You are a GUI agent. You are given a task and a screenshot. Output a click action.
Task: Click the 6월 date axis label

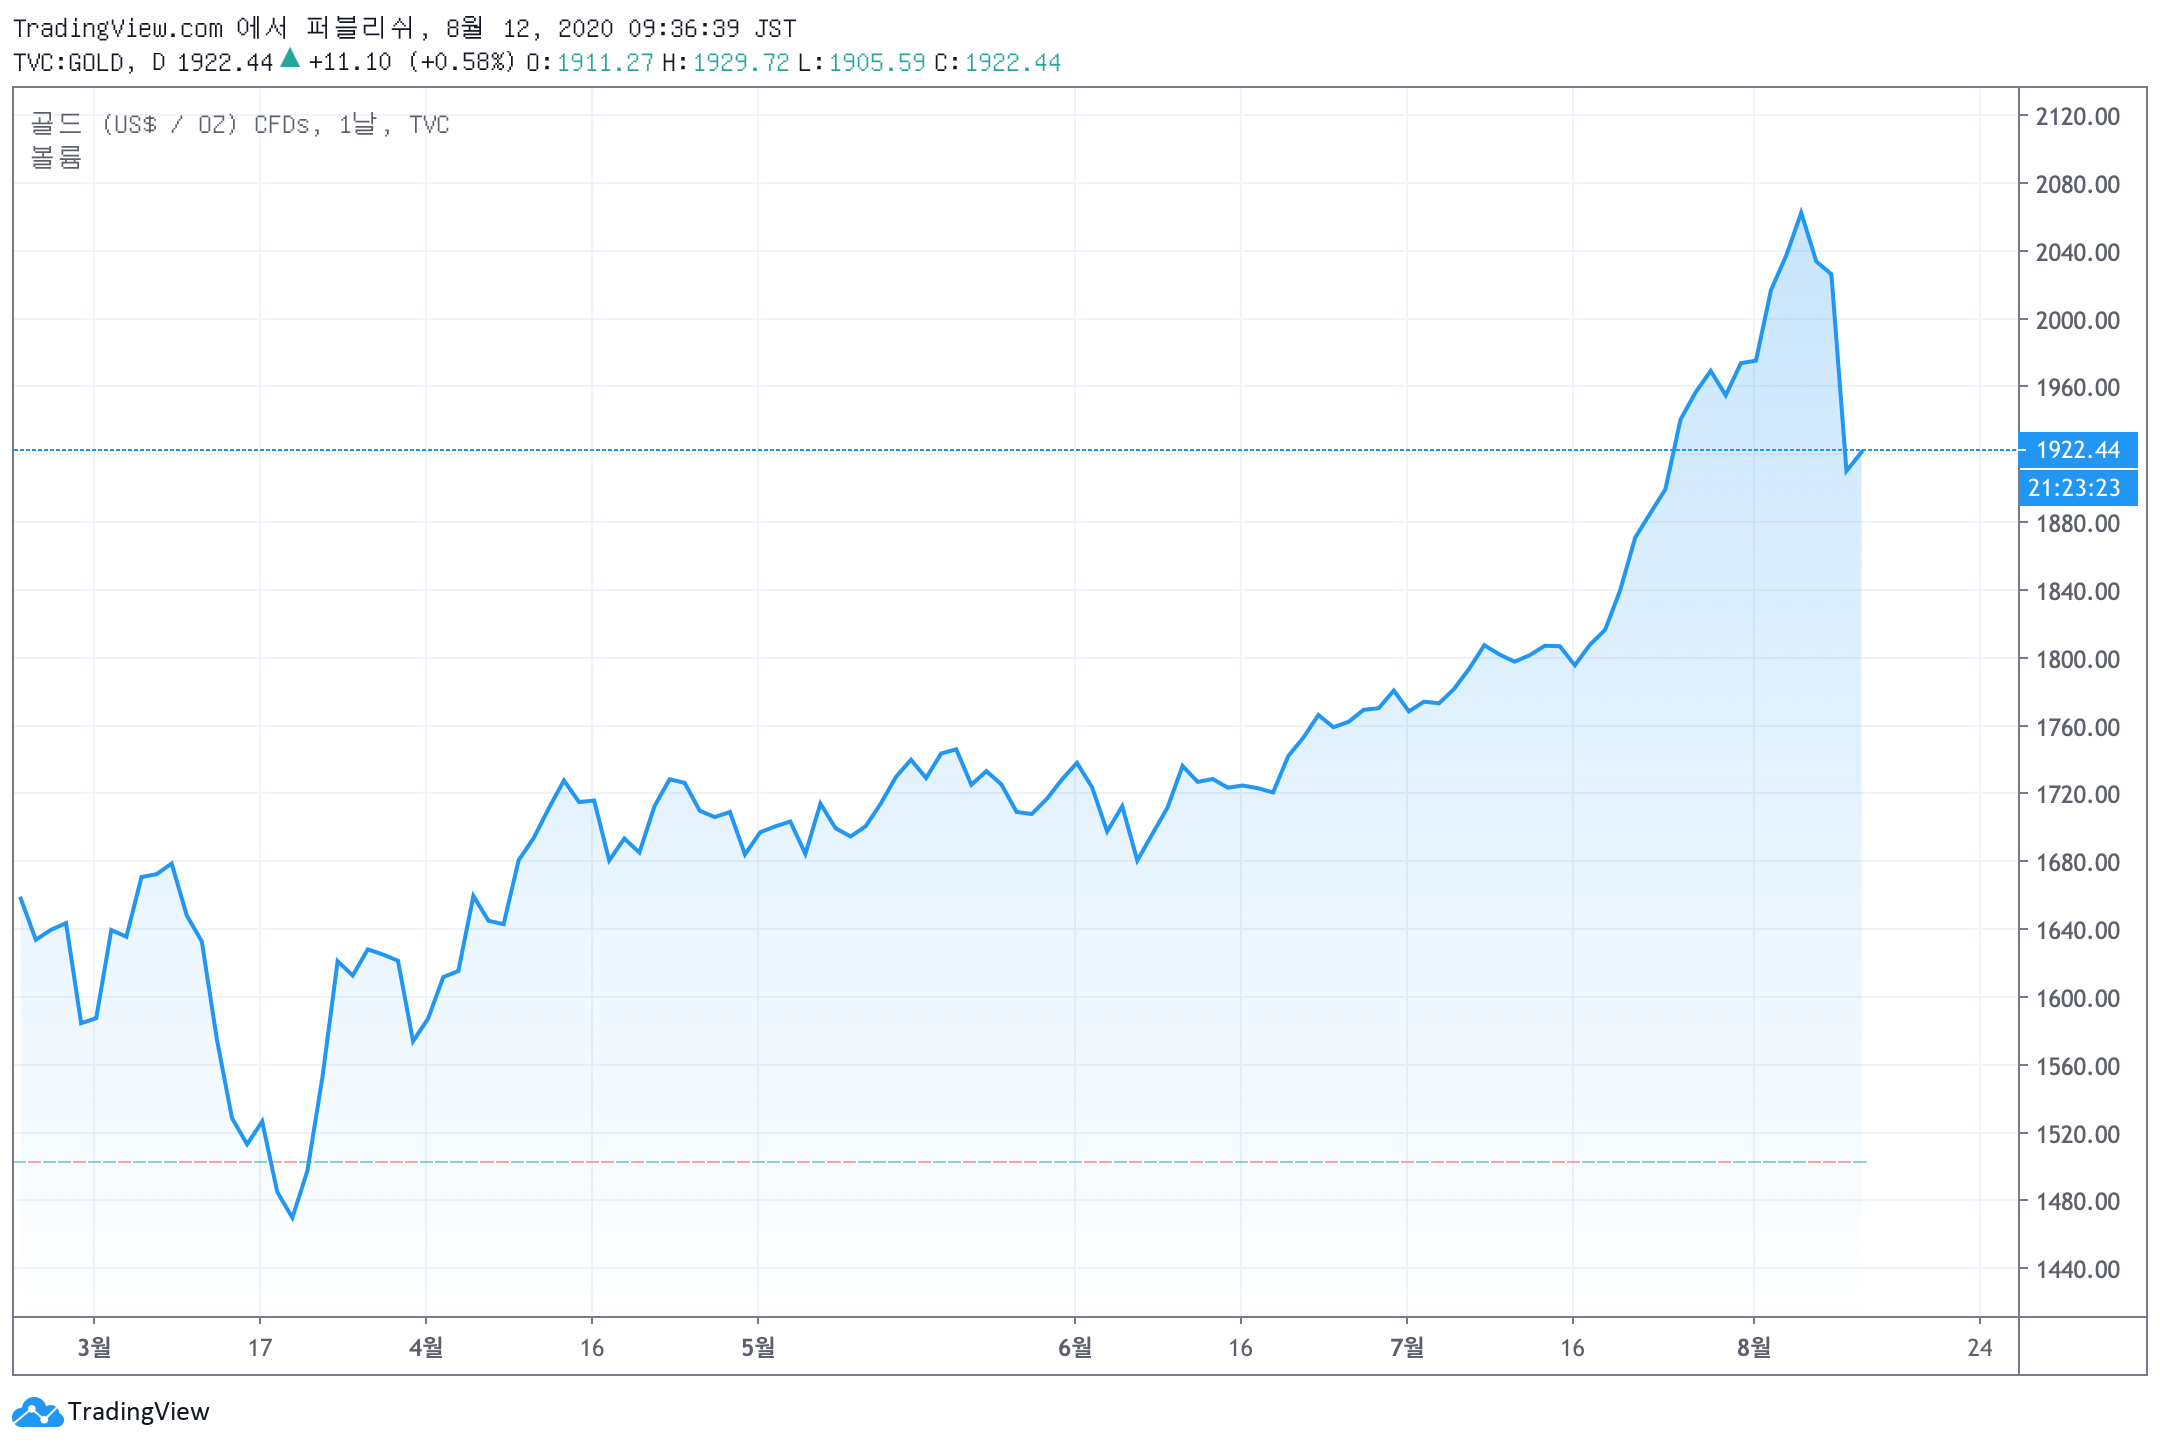[1075, 1348]
